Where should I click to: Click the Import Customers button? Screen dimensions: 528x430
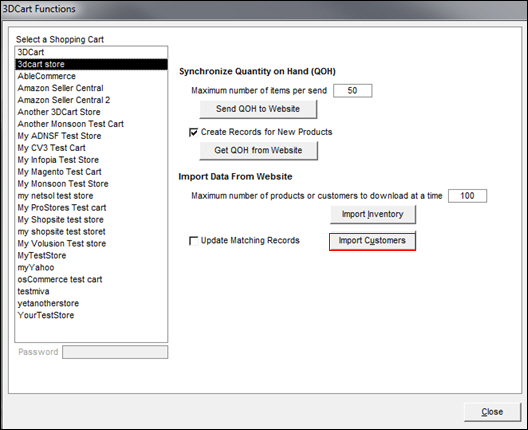tap(372, 241)
